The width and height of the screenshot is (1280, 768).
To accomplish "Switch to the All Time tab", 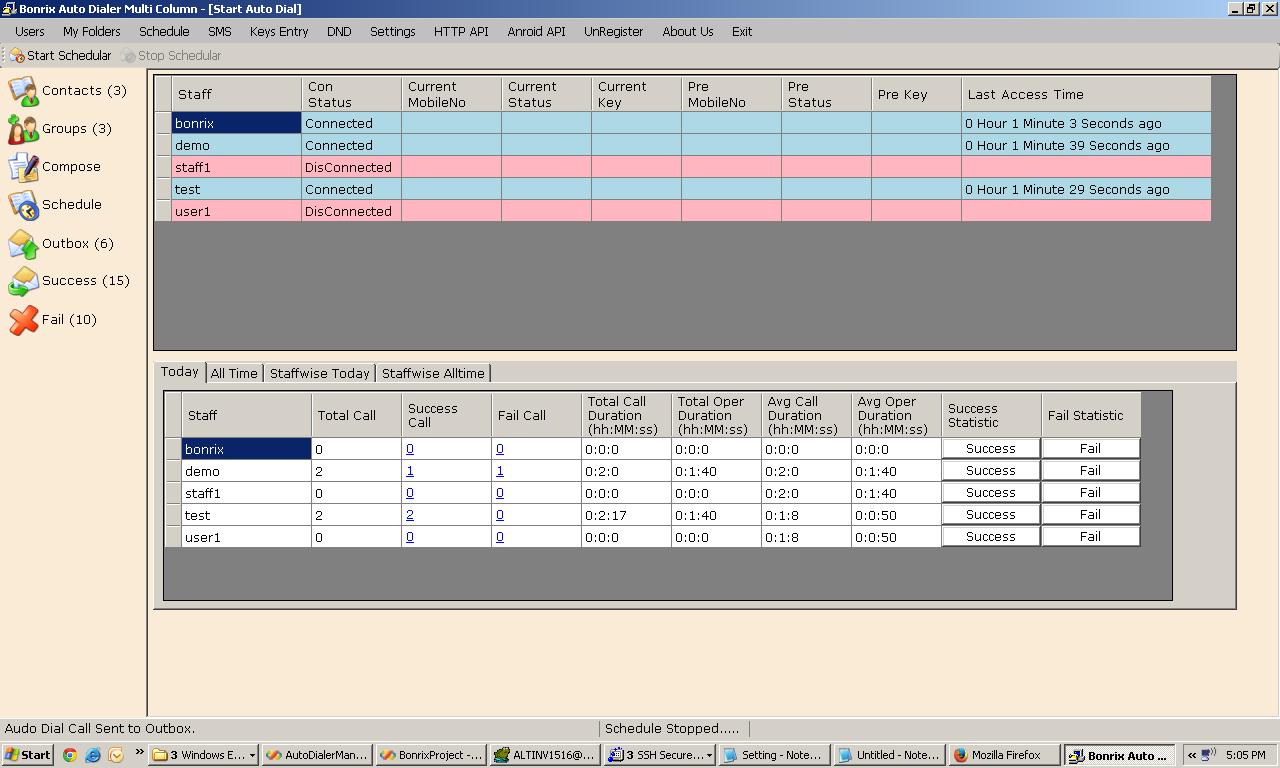I will [x=234, y=373].
